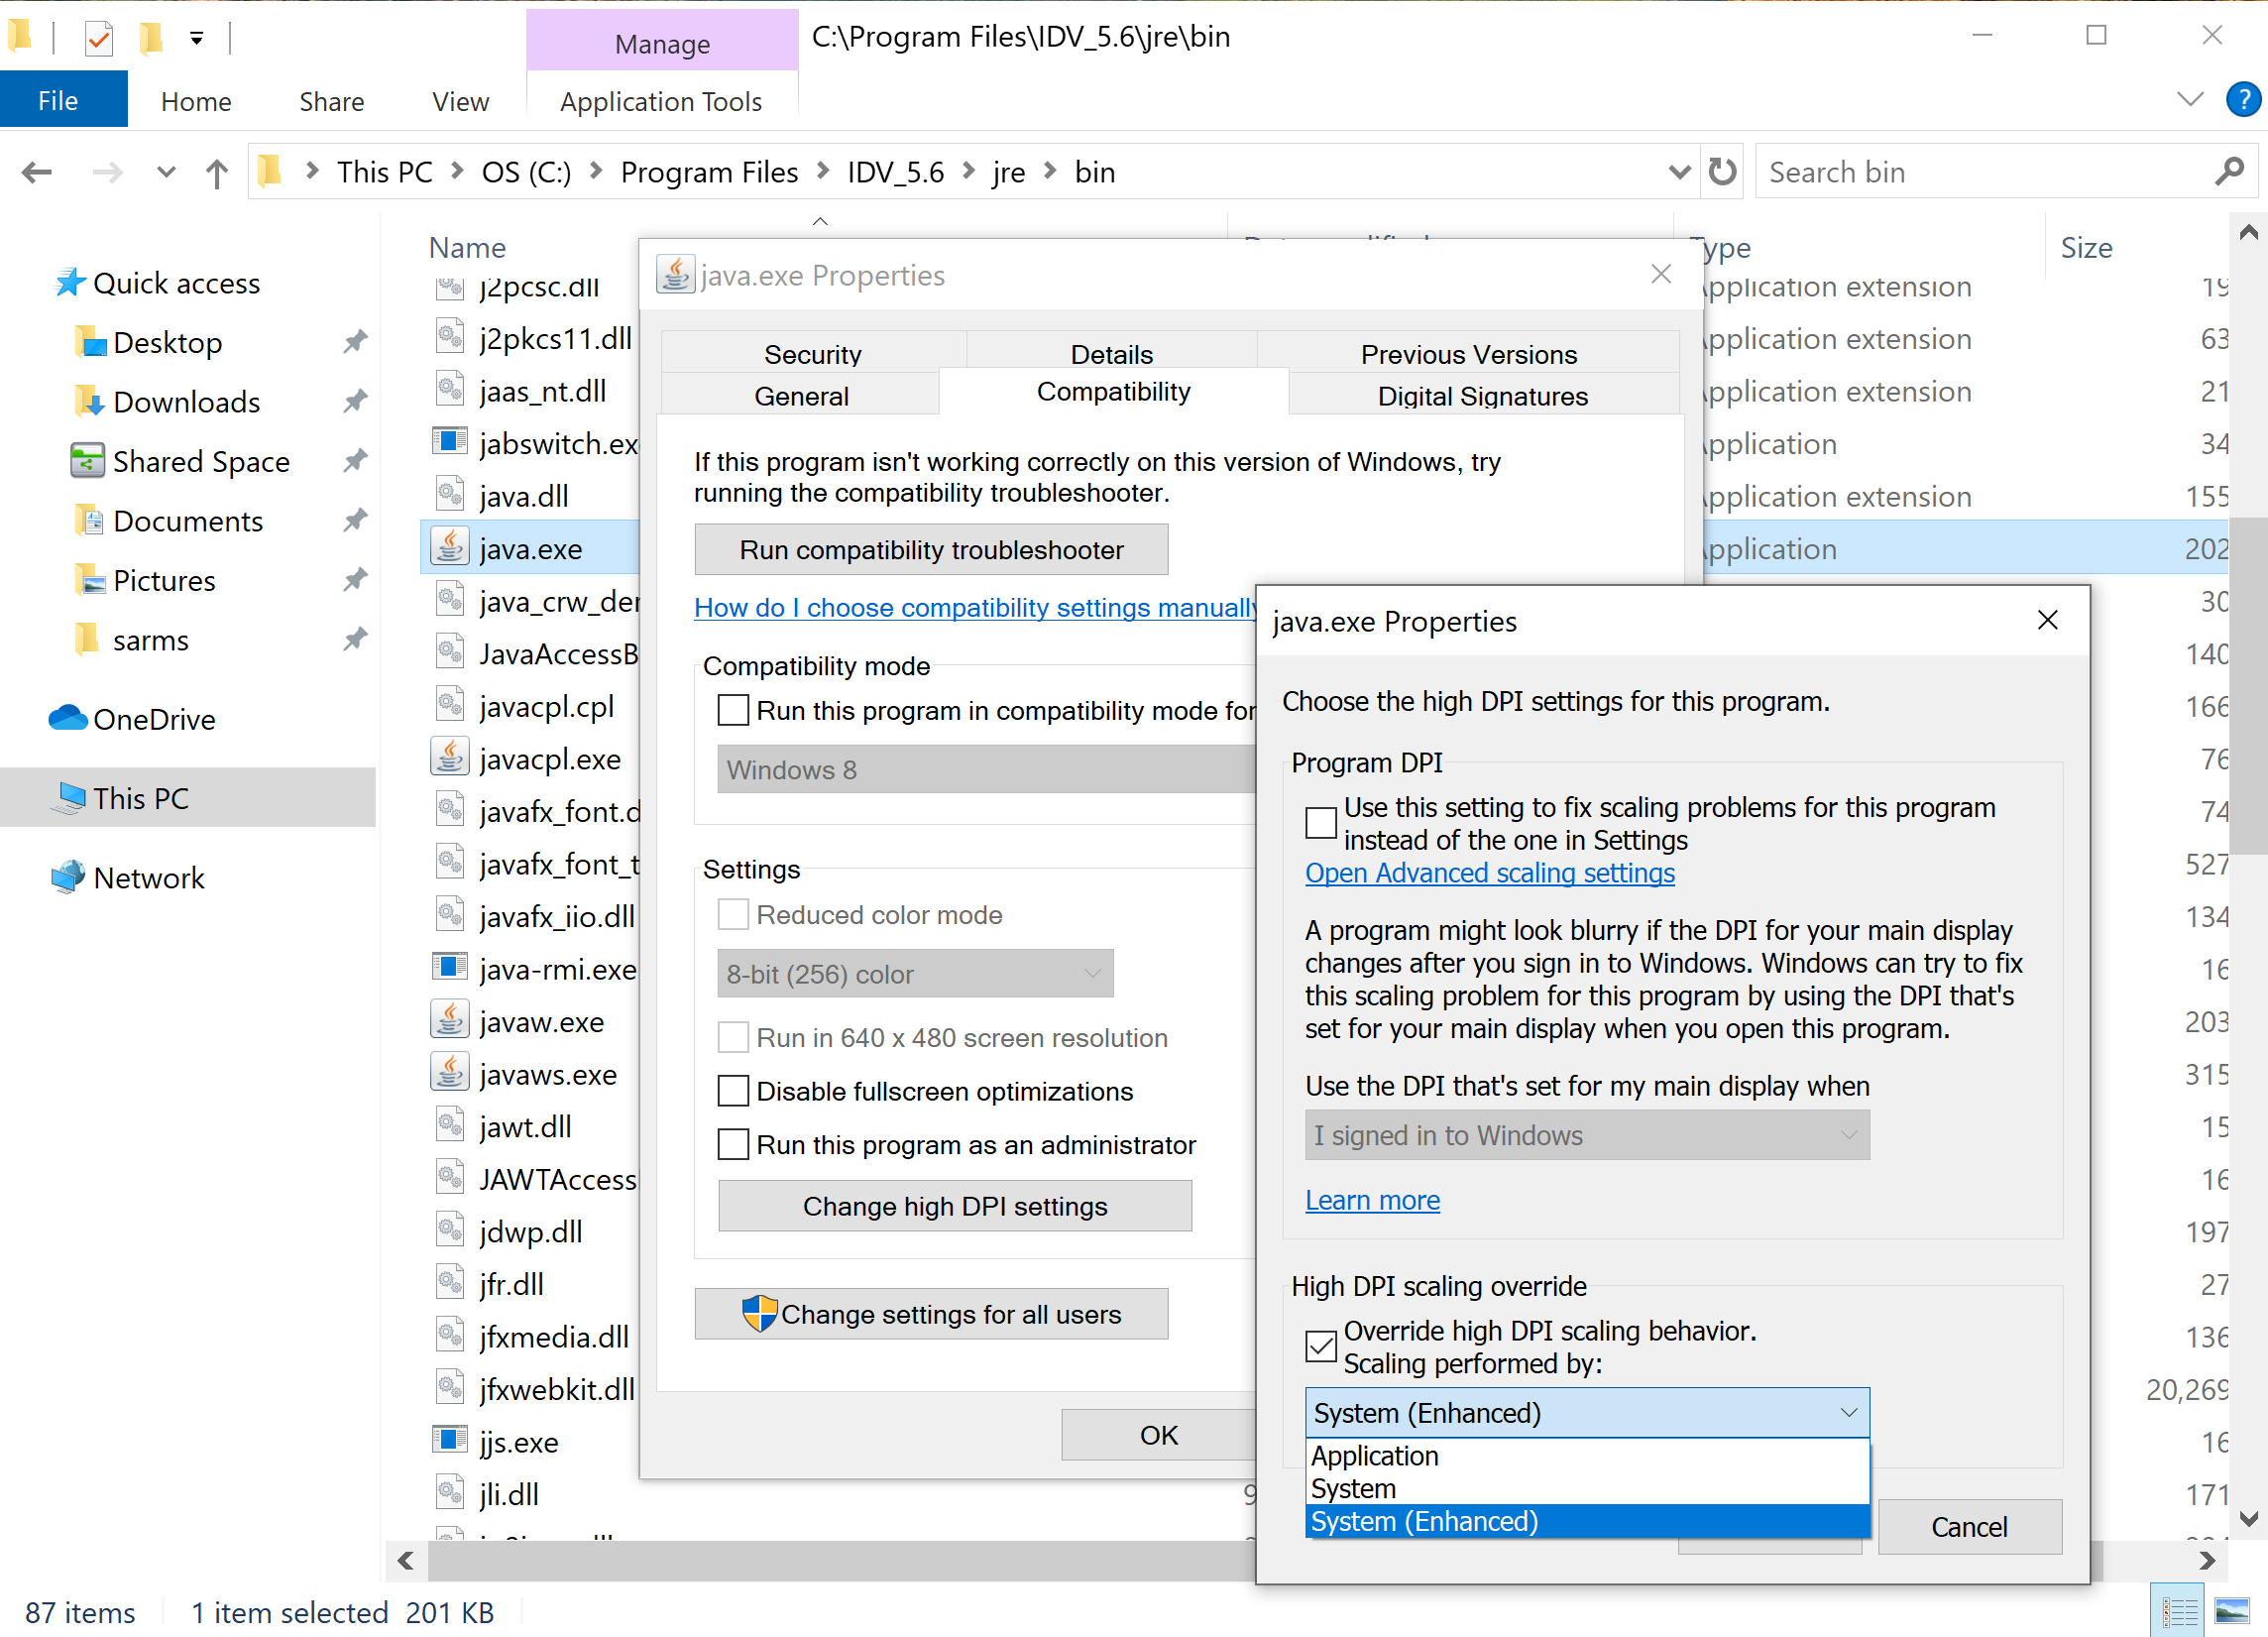Choose Application from scaling dropdown list
This screenshot has height=1637, width=2268.
tap(1375, 1456)
